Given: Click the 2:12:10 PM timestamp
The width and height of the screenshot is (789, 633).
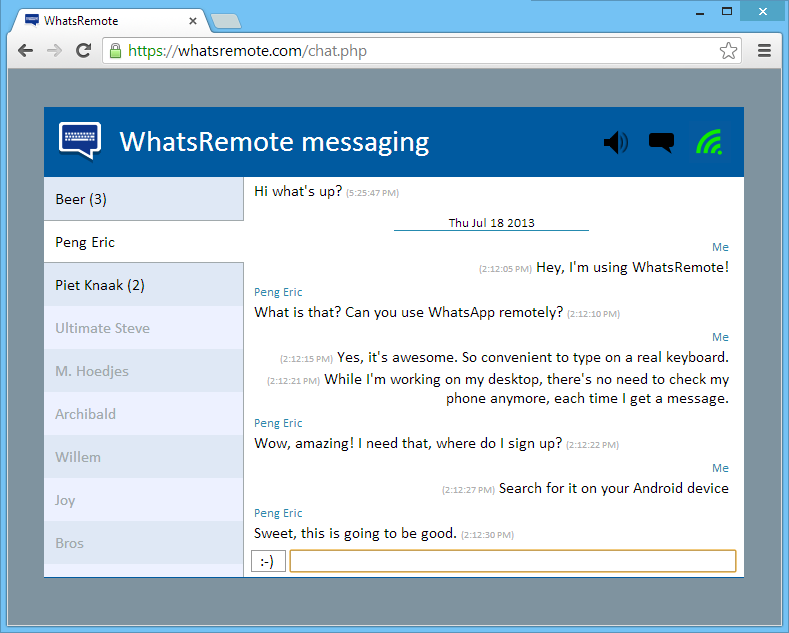Looking at the screenshot, I should 594,314.
